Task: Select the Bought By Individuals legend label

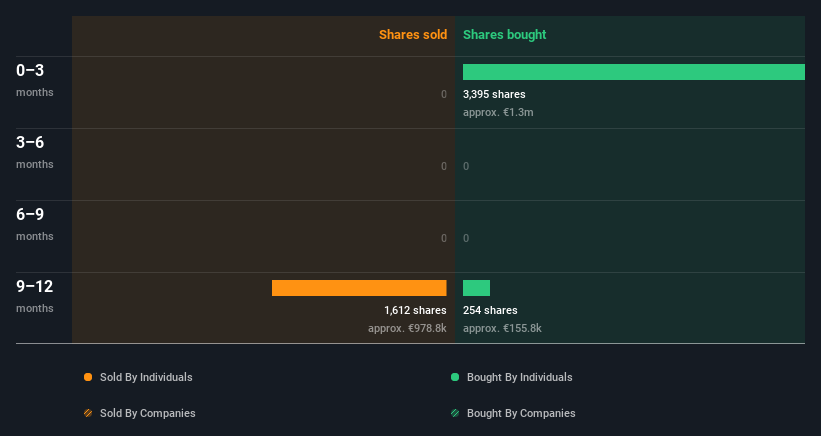Action: (x=519, y=377)
